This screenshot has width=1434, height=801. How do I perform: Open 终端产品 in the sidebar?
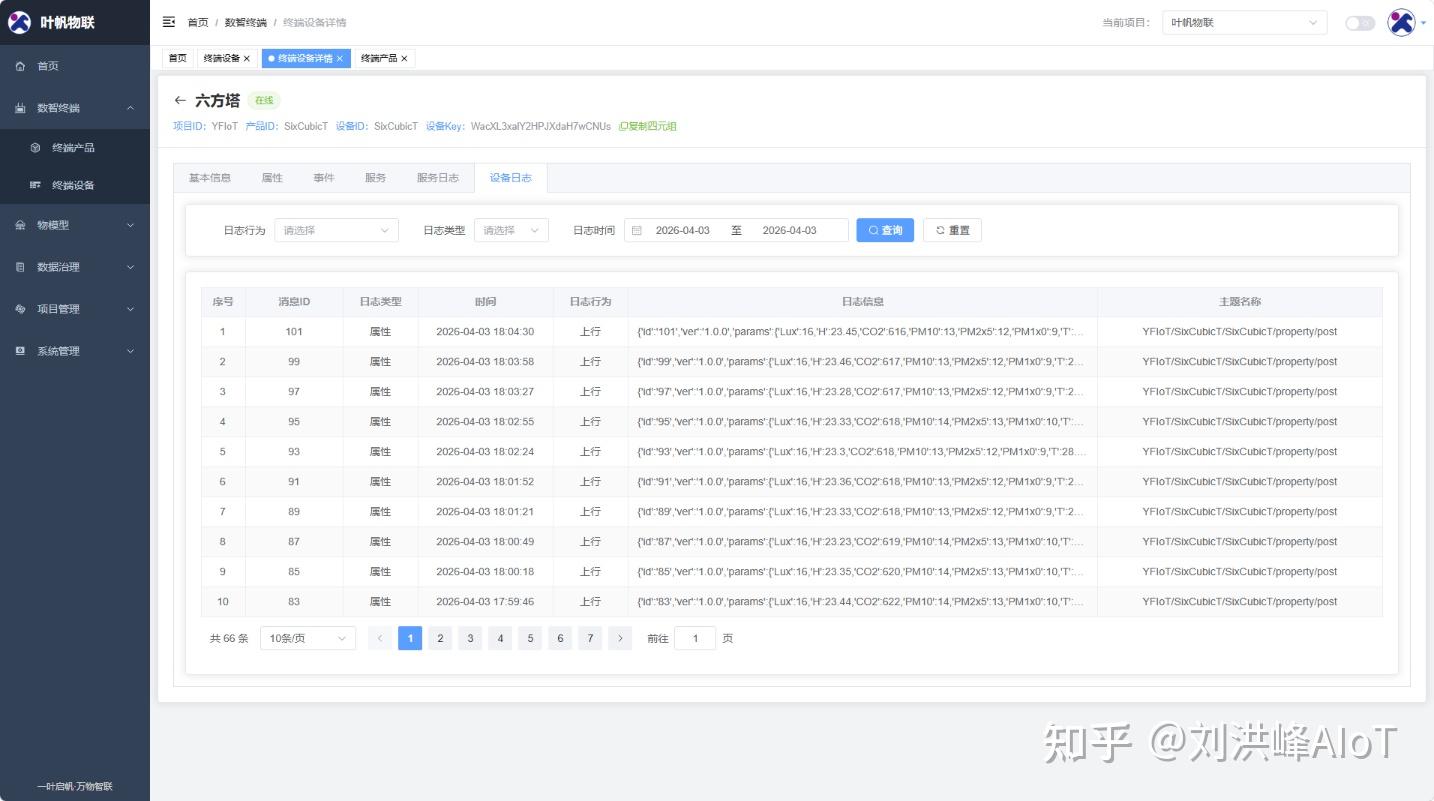tap(75, 148)
